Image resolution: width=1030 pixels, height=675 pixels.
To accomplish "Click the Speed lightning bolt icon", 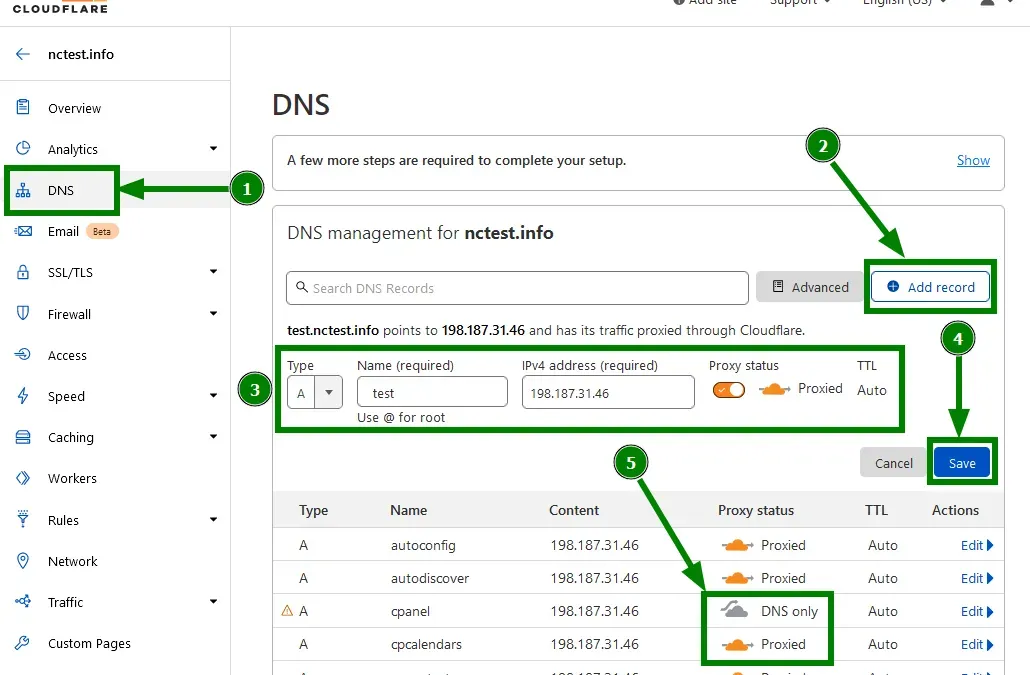I will click(23, 396).
